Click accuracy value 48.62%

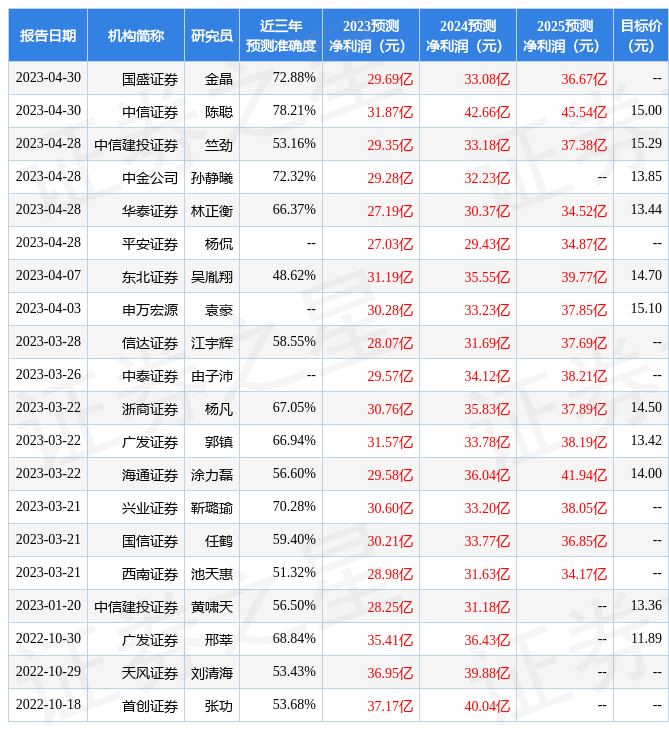click(294, 276)
